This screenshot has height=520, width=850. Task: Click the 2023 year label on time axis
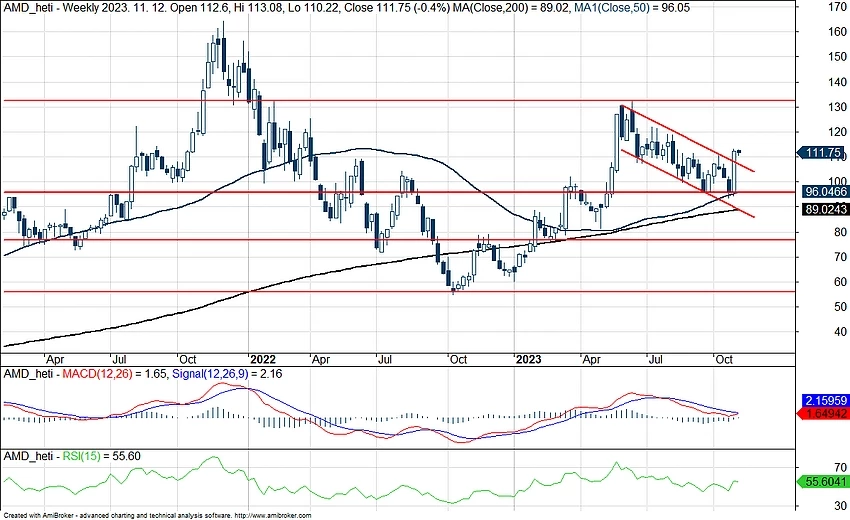point(529,359)
